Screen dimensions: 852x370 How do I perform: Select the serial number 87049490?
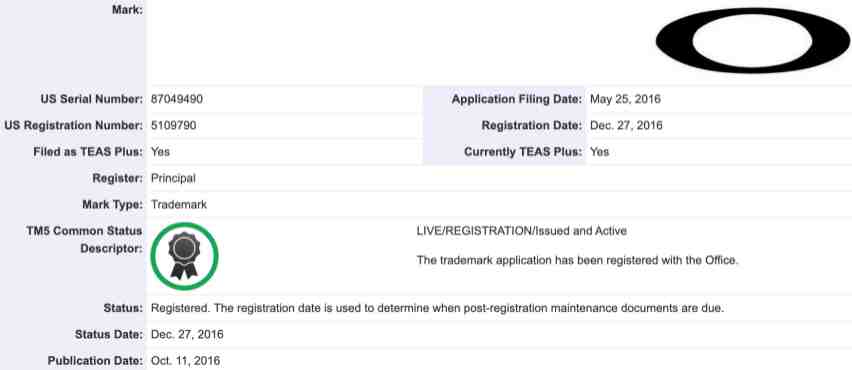click(x=177, y=99)
